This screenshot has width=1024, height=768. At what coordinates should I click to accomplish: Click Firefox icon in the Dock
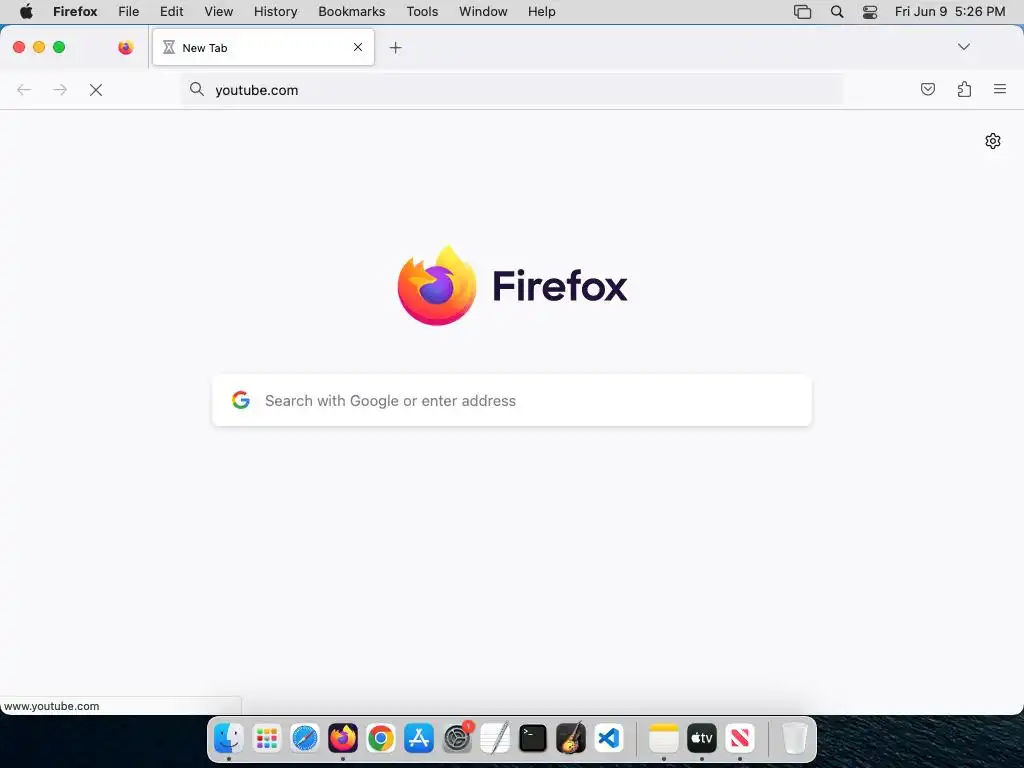pyautogui.click(x=343, y=739)
